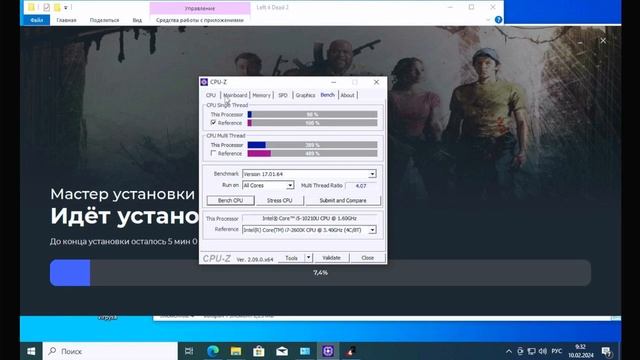The image size is (640, 360).
Task: Click the Single Thread This Processor bar
Action: (x=312, y=114)
